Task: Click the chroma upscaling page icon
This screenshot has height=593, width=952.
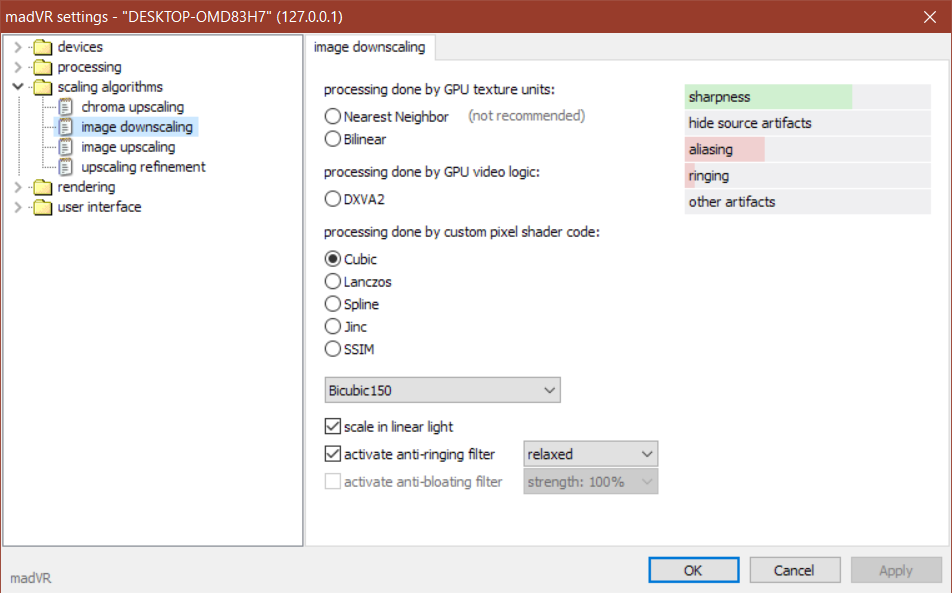Action: (66, 107)
